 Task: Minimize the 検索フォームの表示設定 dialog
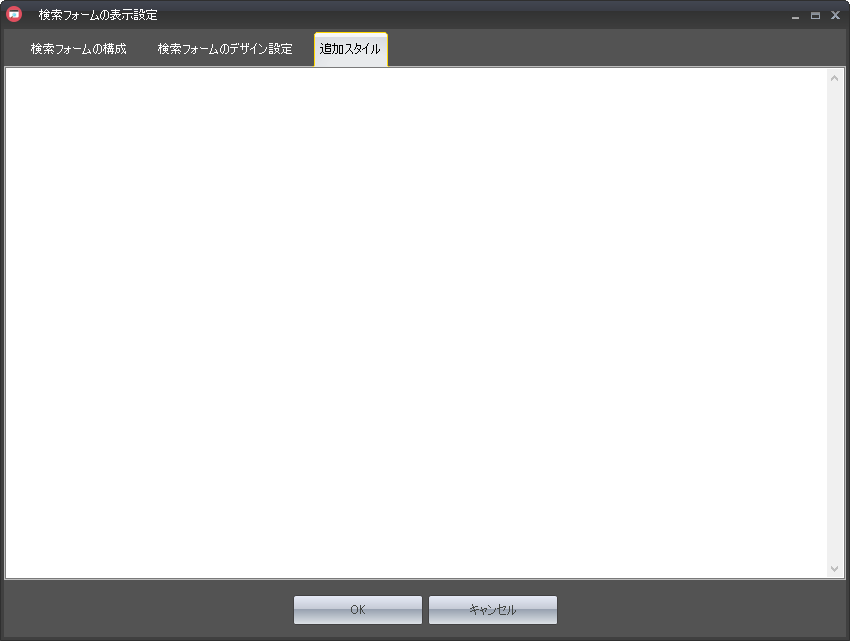[x=796, y=16]
